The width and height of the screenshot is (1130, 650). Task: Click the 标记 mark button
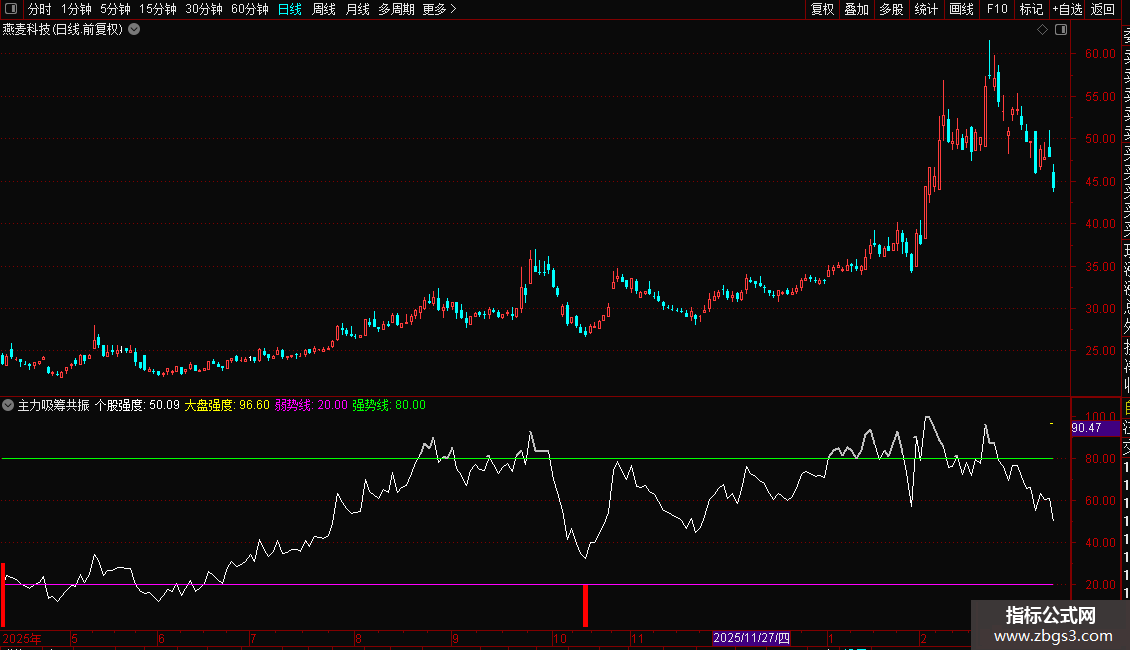[1031, 9]
